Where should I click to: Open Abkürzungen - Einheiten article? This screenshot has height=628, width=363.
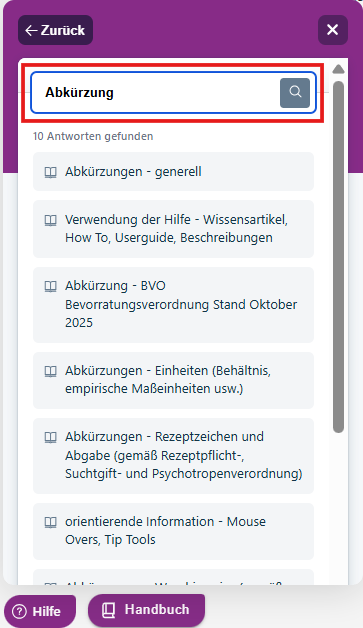click(x=173, y=380)
